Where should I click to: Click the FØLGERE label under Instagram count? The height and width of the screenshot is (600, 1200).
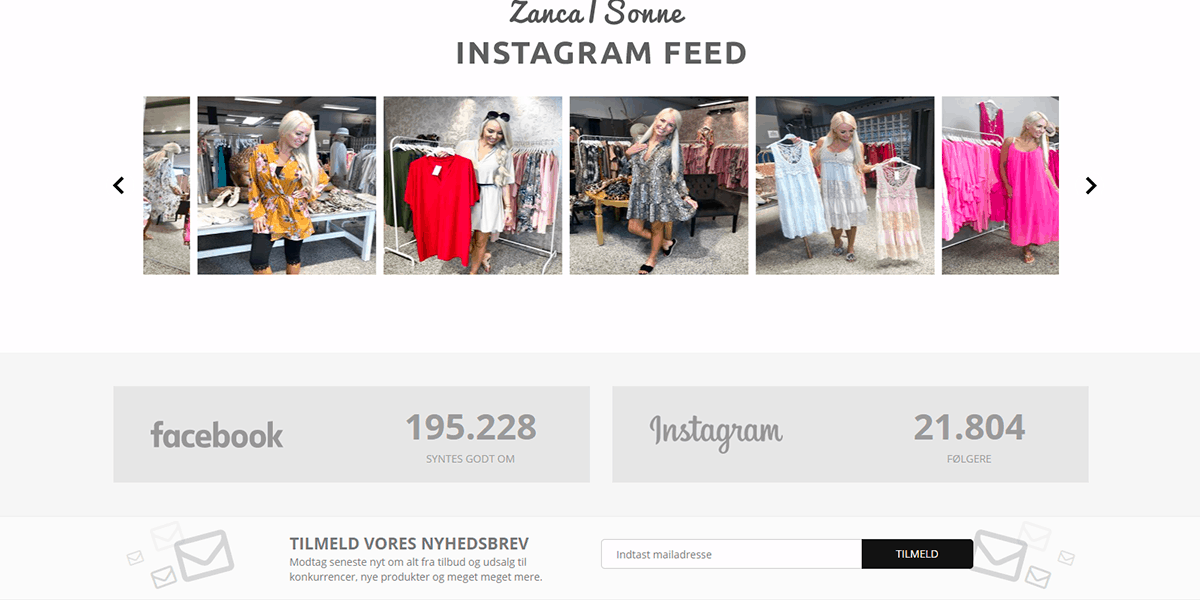969,459
